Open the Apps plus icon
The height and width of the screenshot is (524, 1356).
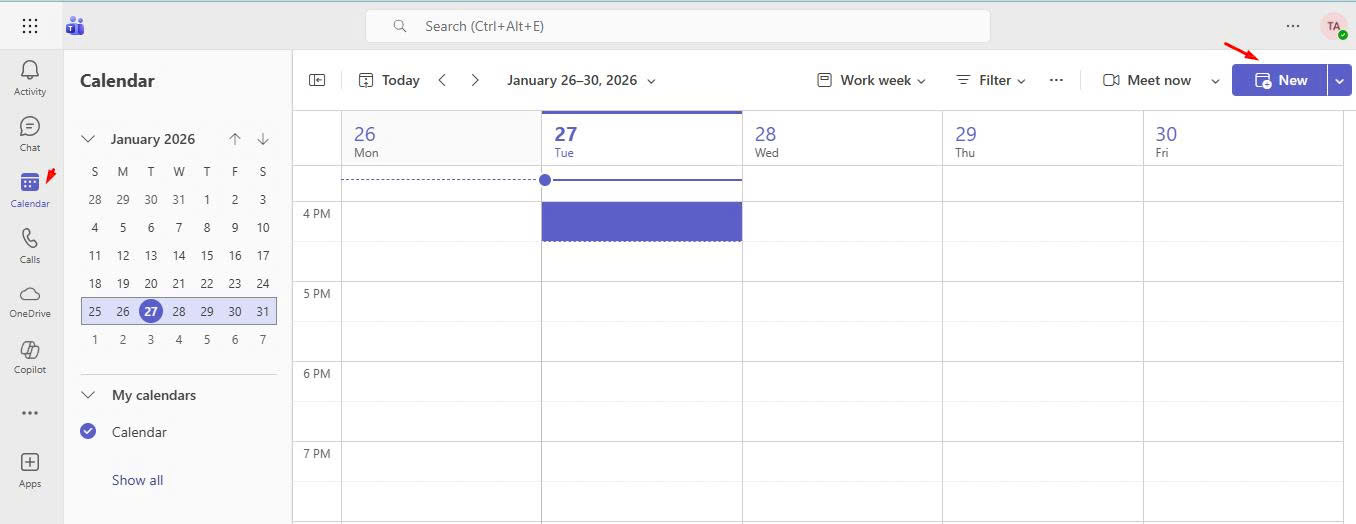coord(30,467)
